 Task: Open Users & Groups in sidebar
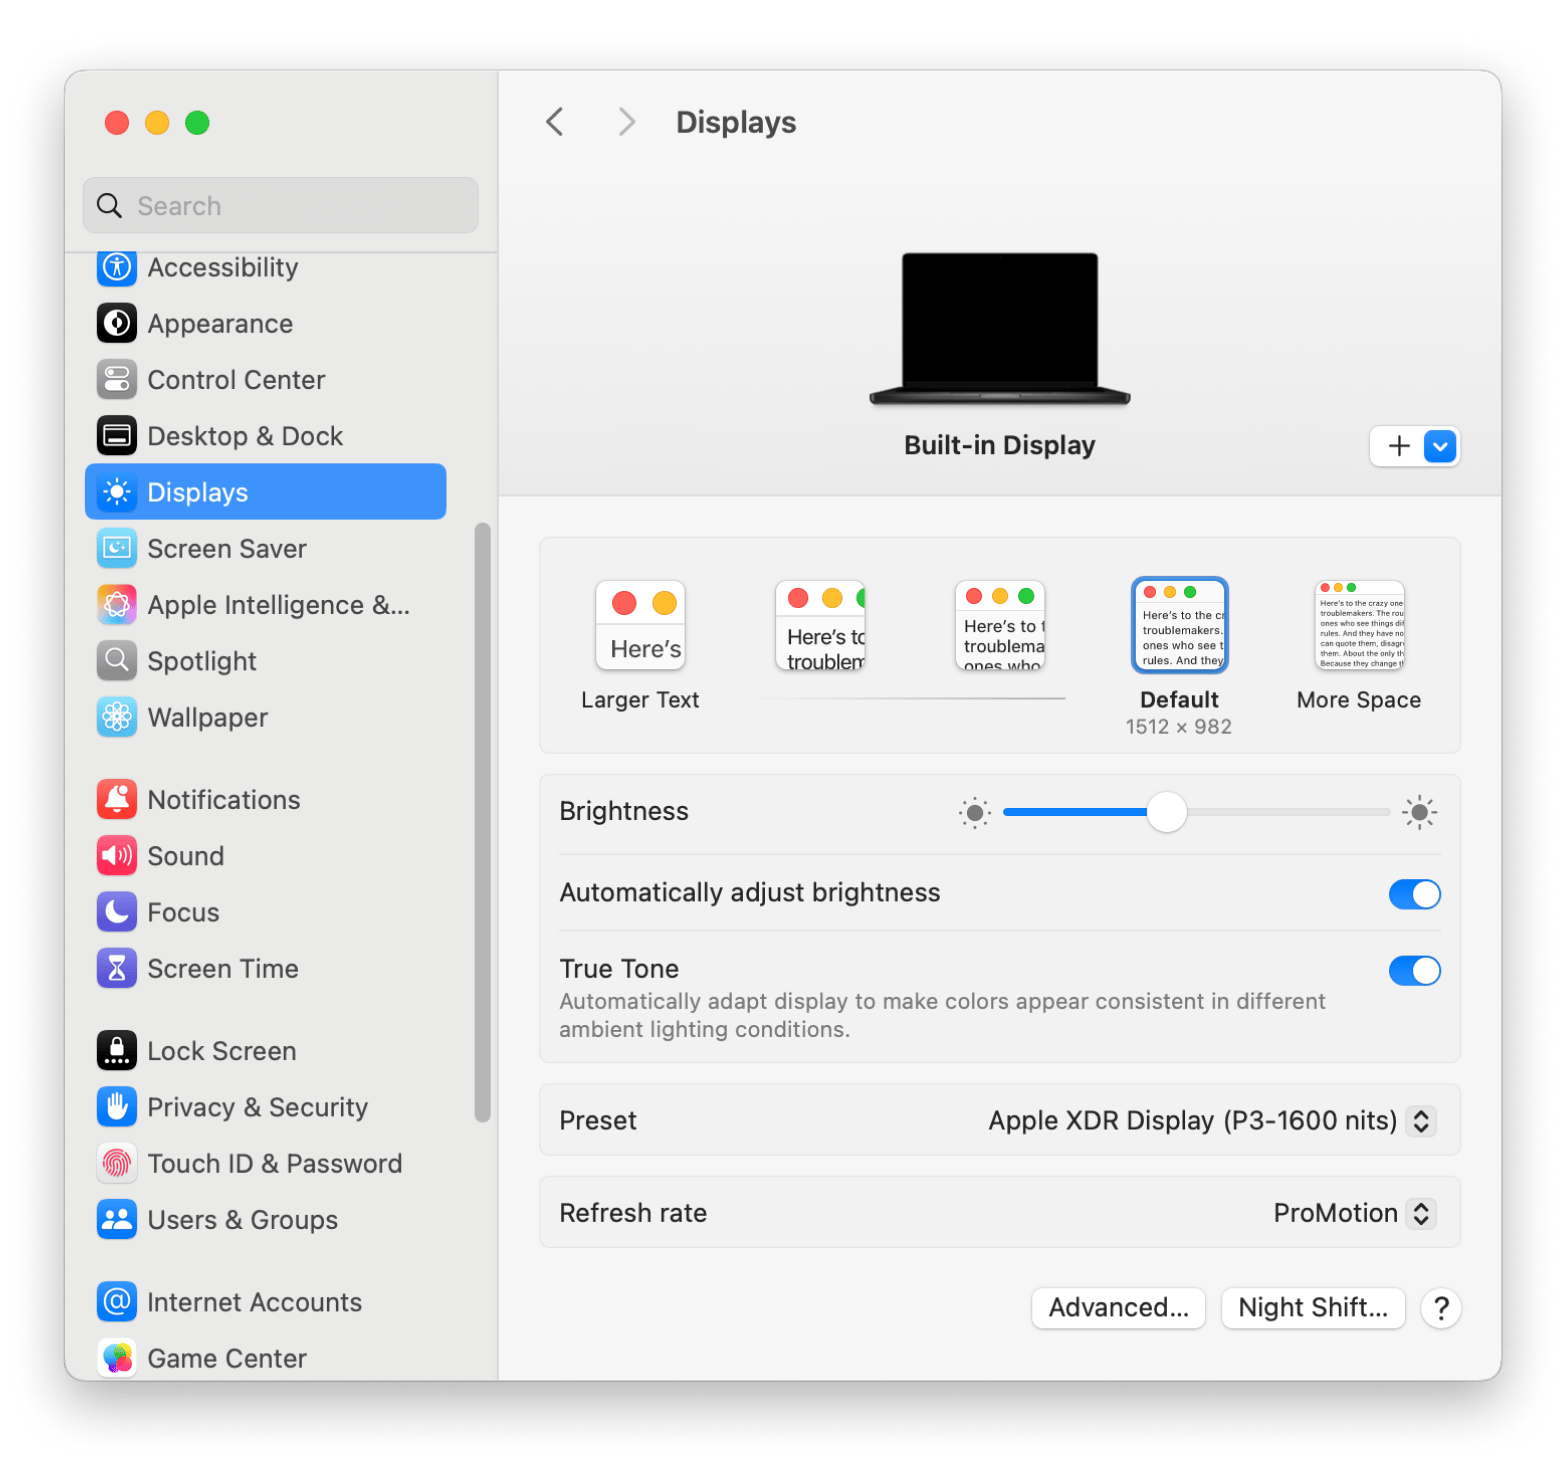click(266, 1219)
